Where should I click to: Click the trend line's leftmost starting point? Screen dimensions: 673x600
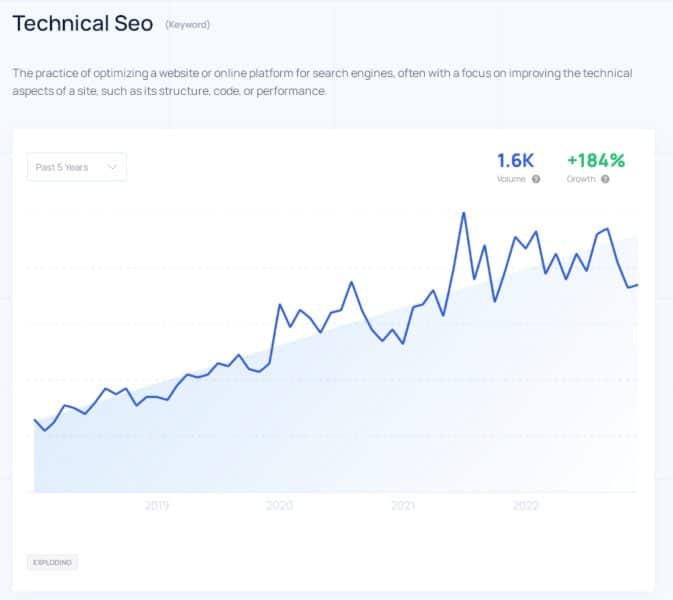(35, 420)
